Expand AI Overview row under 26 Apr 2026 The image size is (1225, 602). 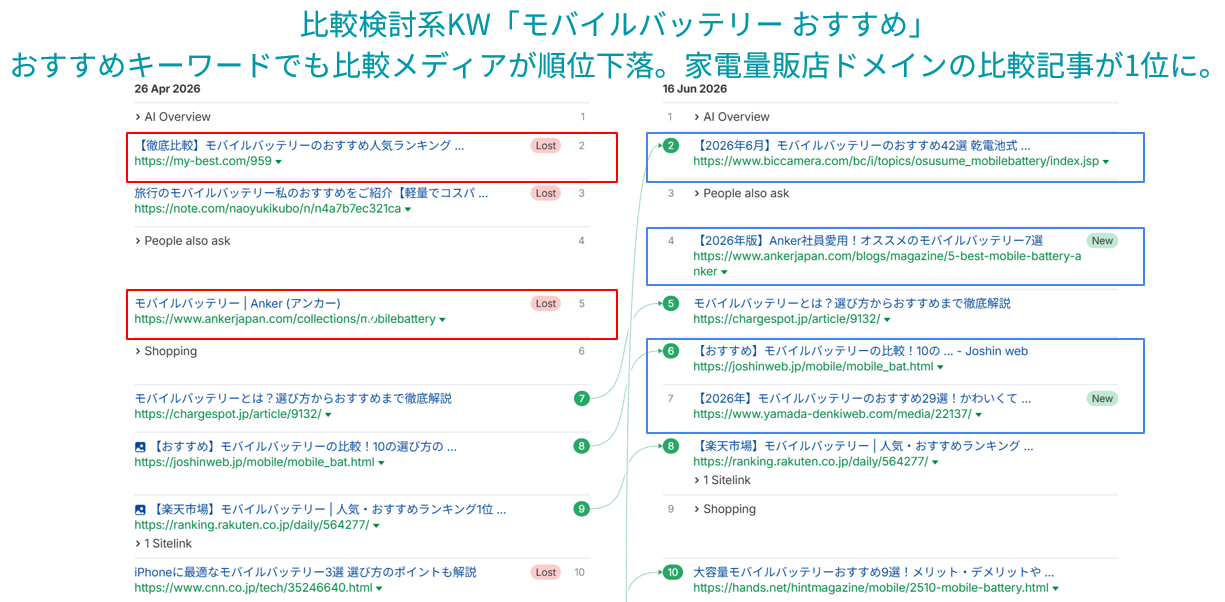(x=172, y=117)
